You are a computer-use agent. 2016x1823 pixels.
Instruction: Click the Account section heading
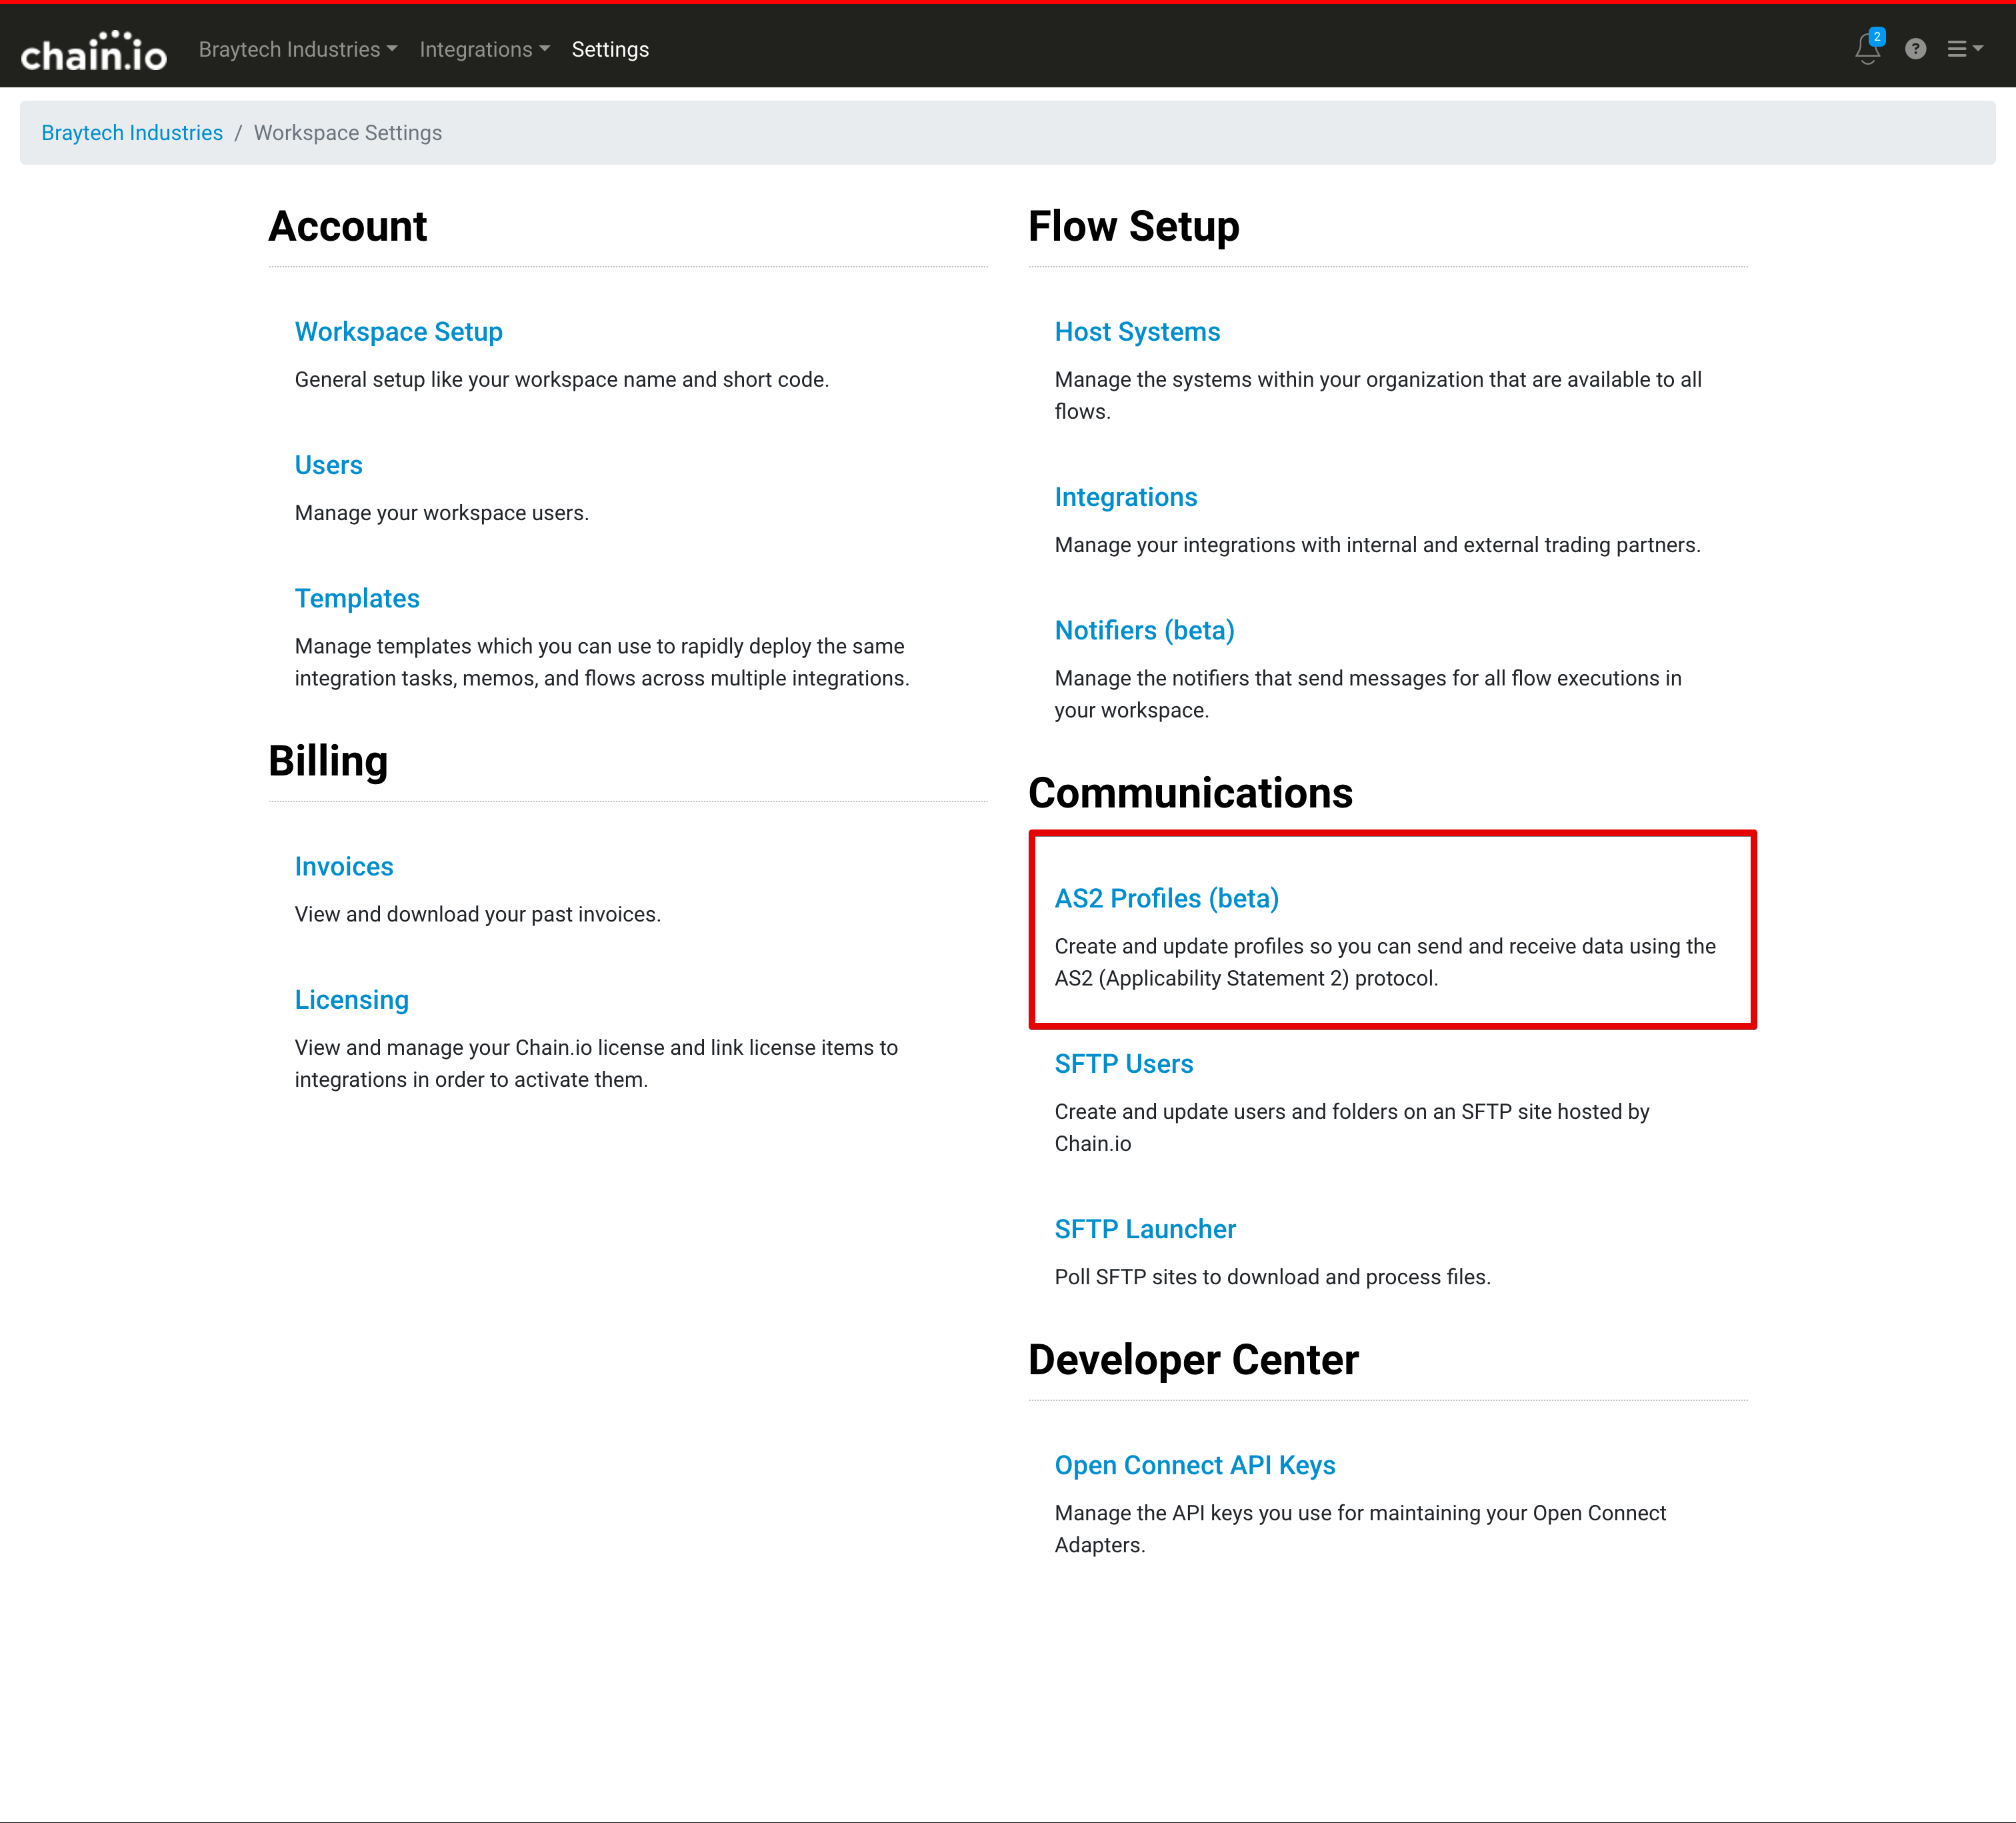point(347,226)
